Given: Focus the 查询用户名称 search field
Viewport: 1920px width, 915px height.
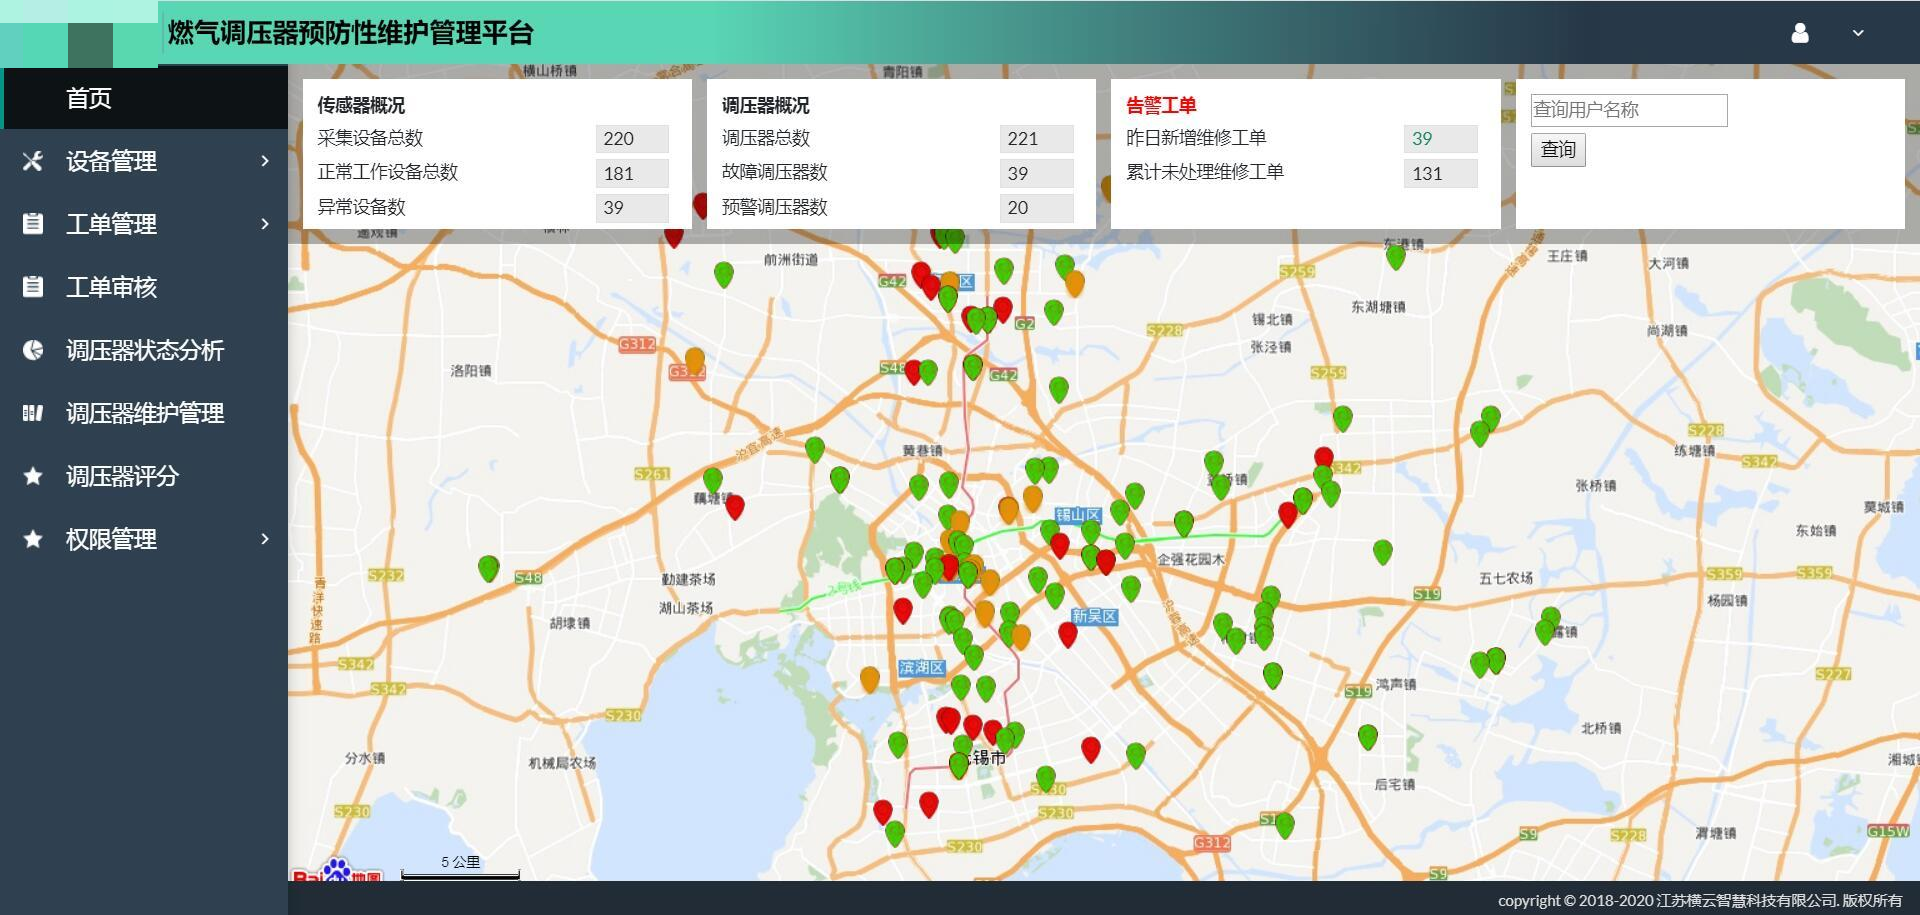Looking at the screenshot, I should [x=1629, y=110].
